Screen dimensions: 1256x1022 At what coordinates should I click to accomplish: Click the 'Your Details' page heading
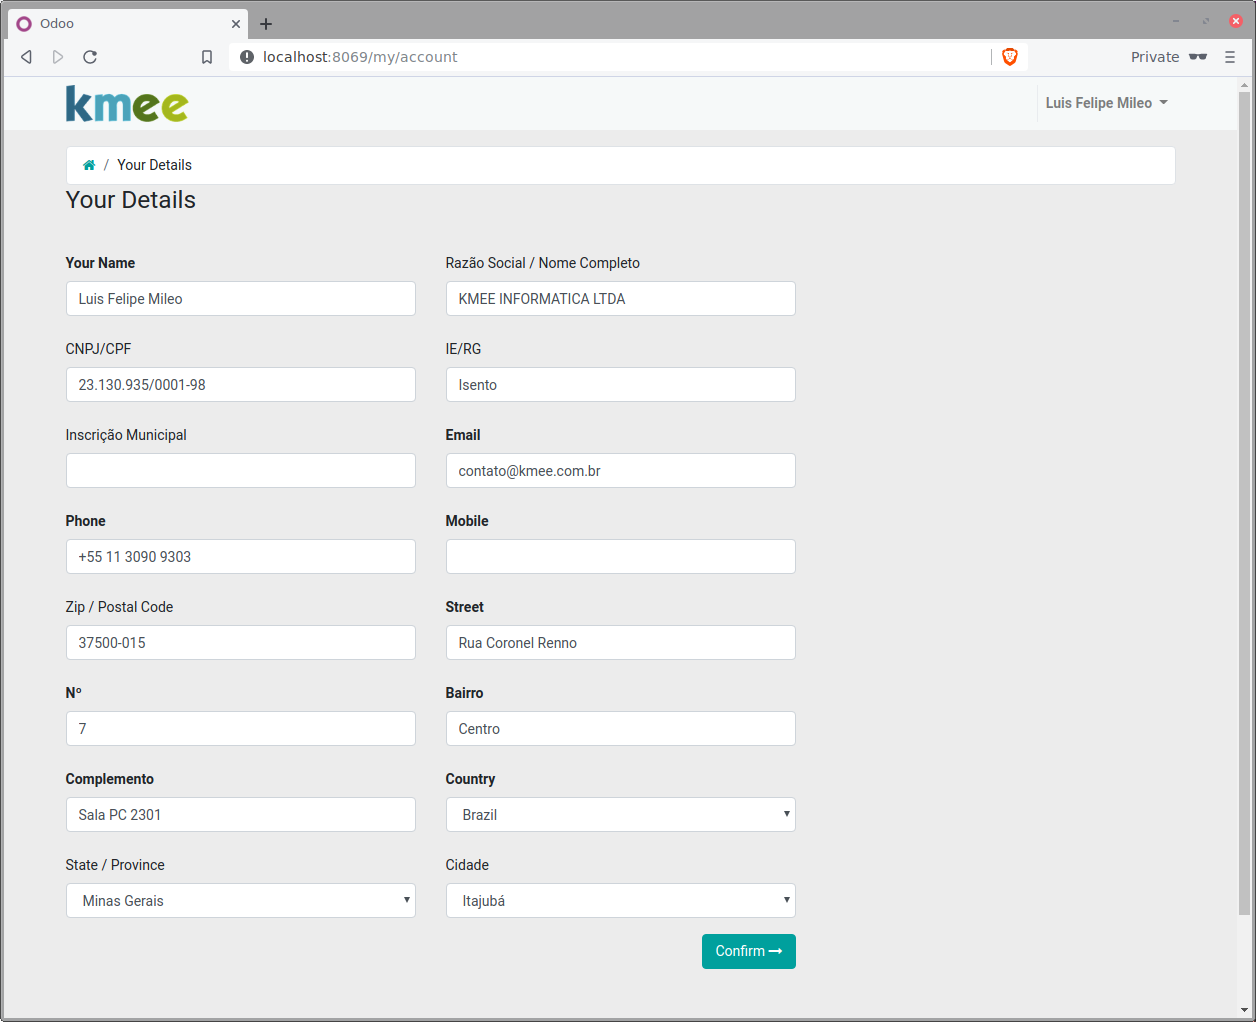pos(131,200)
